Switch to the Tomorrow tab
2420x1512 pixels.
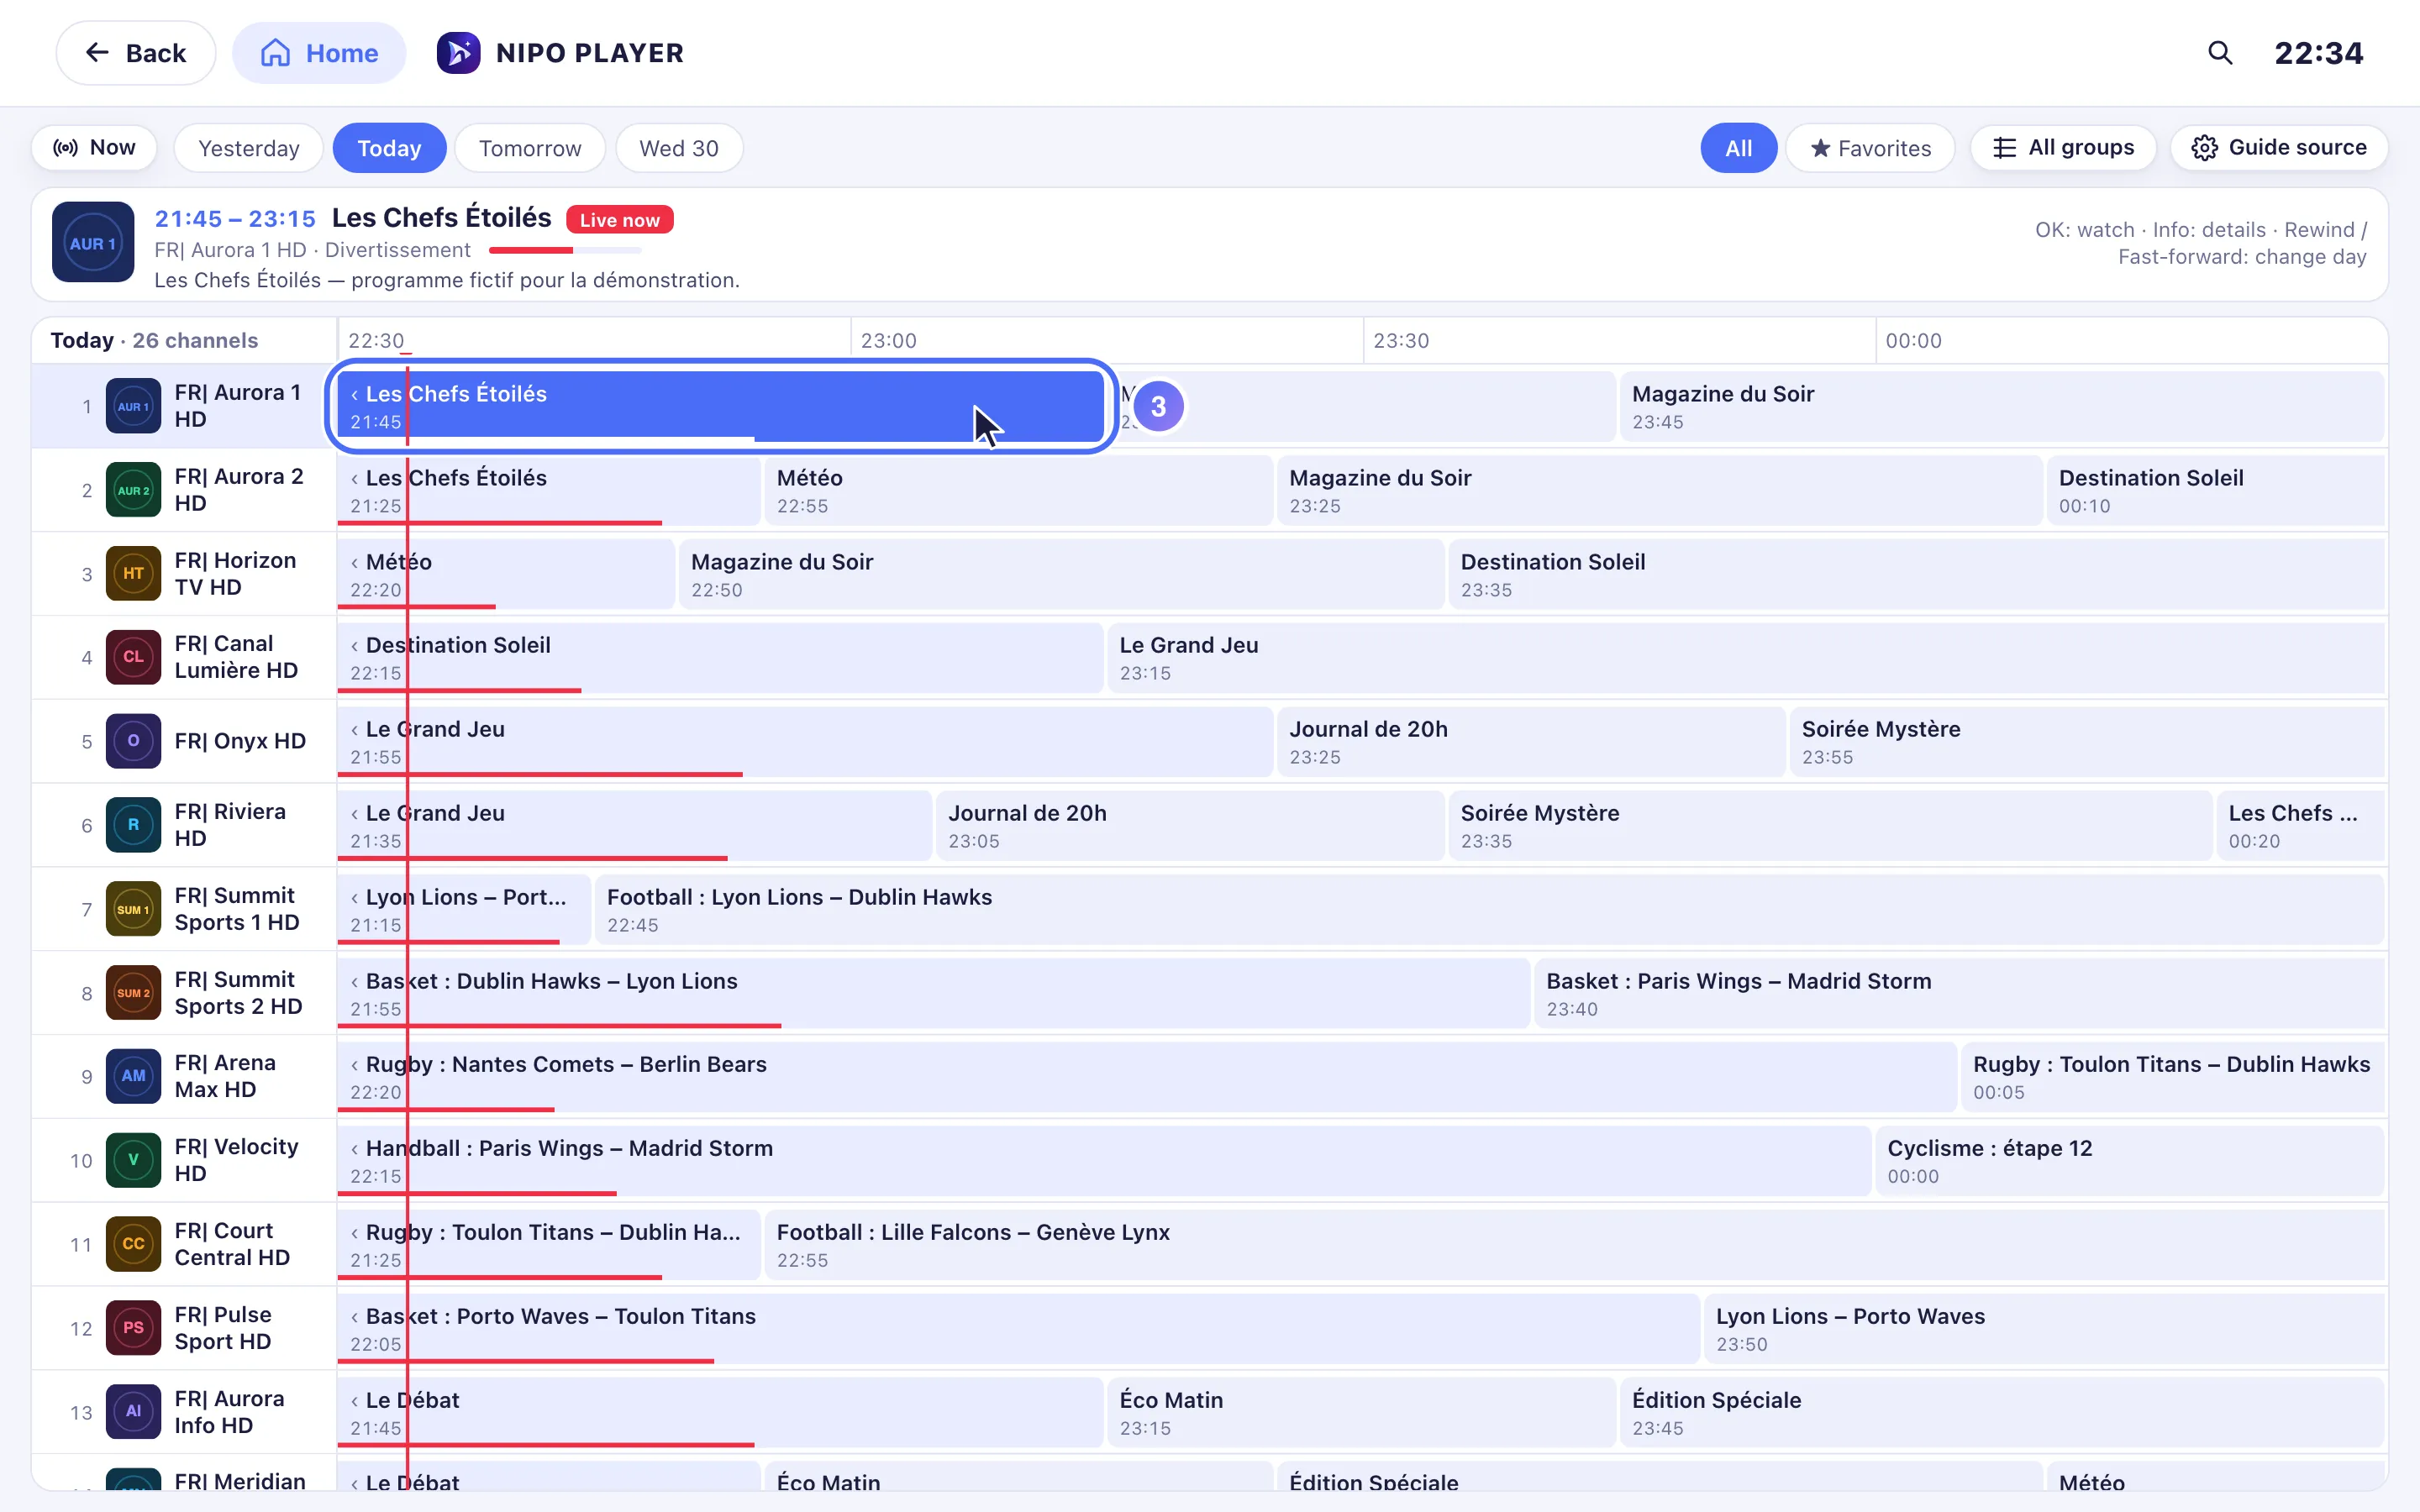[530, 148]
